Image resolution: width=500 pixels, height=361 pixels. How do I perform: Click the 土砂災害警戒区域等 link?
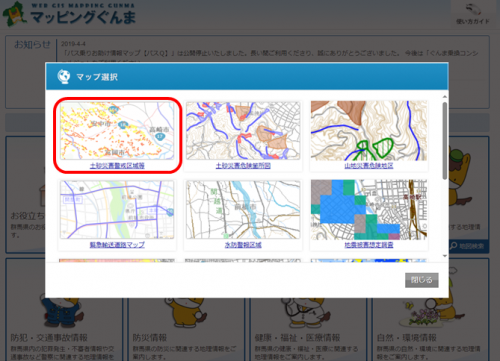117,166
